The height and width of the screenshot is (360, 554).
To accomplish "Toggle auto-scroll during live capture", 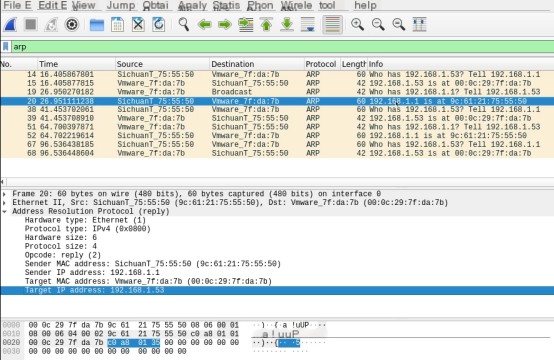I will coord(308,25).
